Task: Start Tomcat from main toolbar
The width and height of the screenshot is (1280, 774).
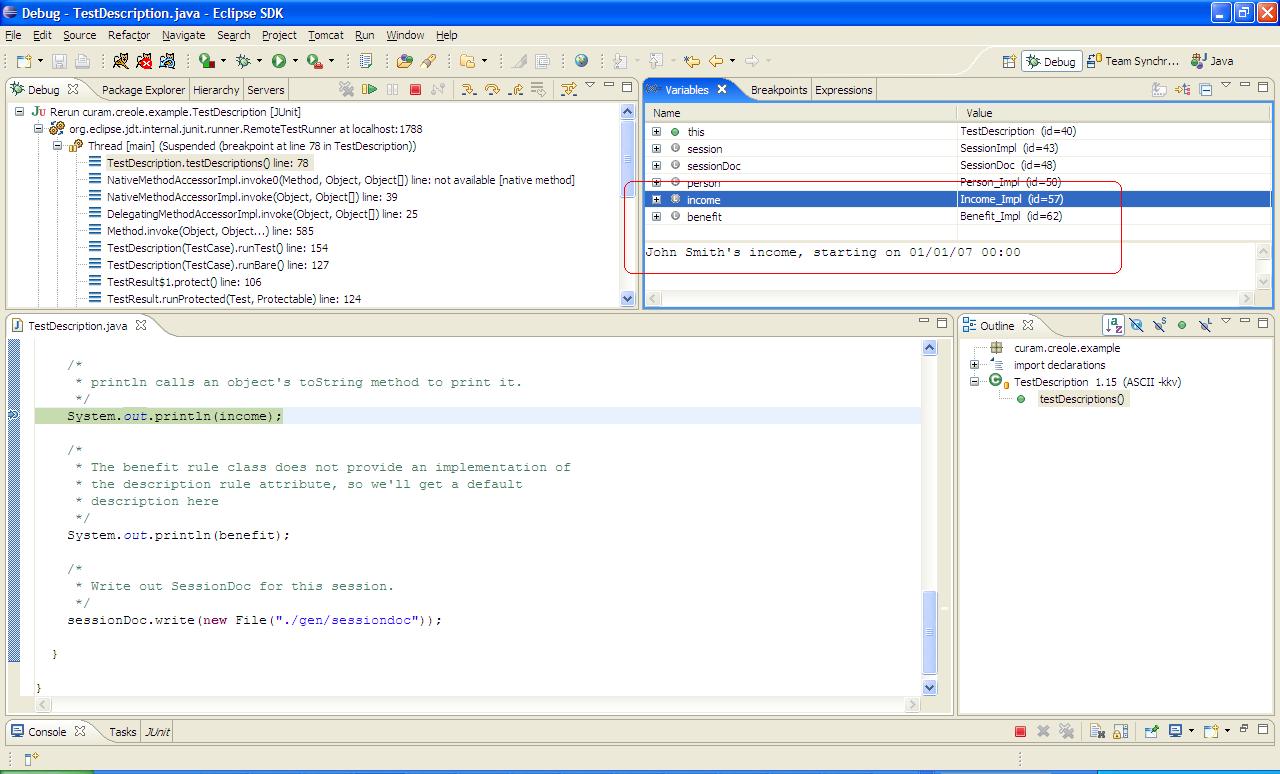Action: [x=121, y=61]
